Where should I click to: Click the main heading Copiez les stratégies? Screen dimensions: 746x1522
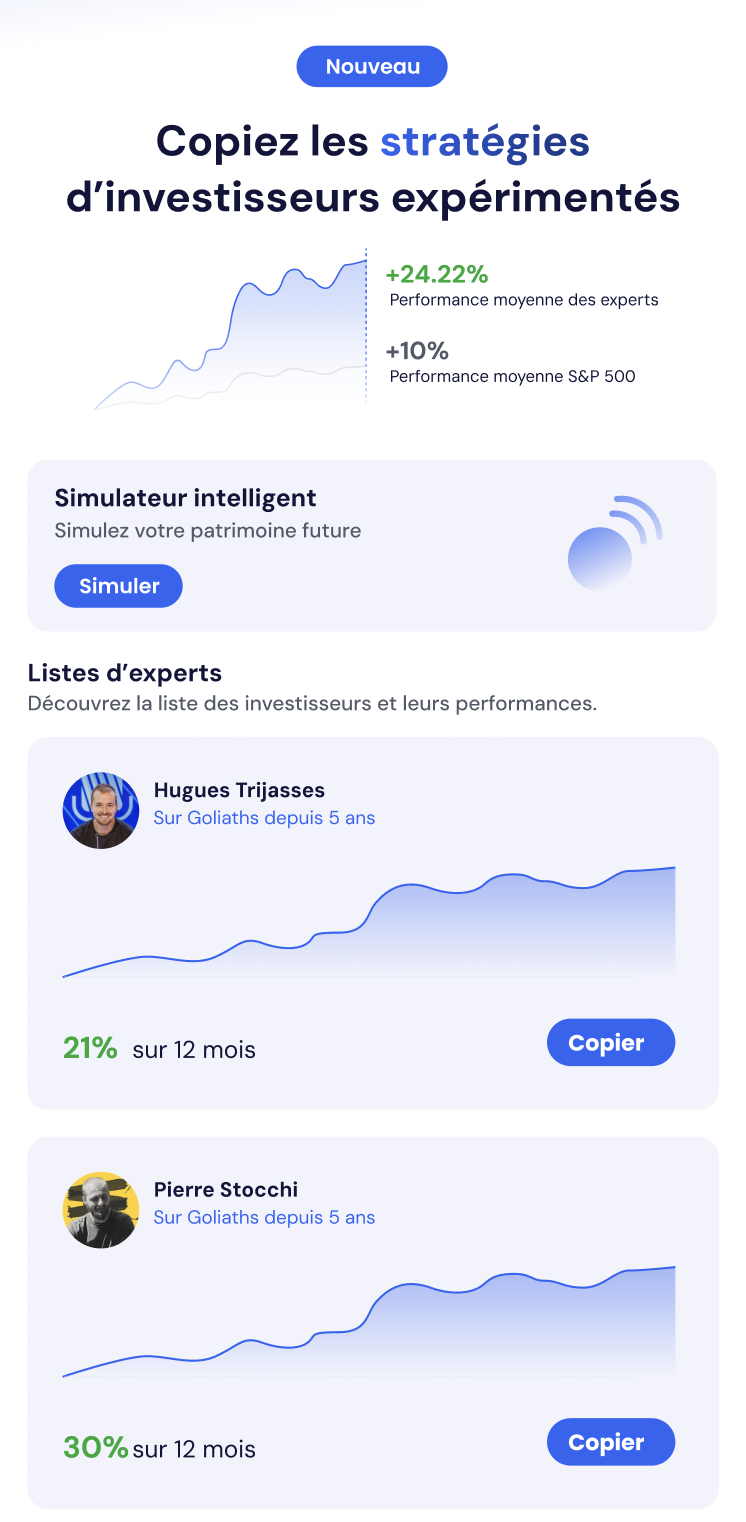(x=372, y=167)
